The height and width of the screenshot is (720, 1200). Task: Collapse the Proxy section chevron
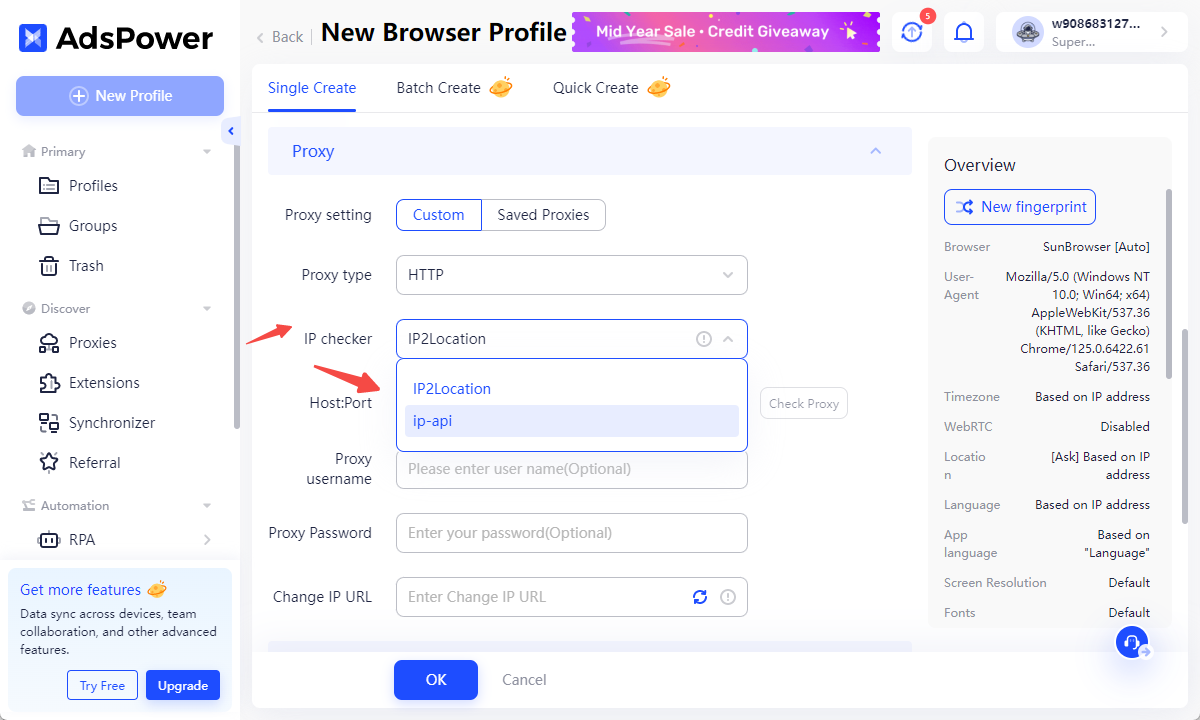click(x=875, y=151)
